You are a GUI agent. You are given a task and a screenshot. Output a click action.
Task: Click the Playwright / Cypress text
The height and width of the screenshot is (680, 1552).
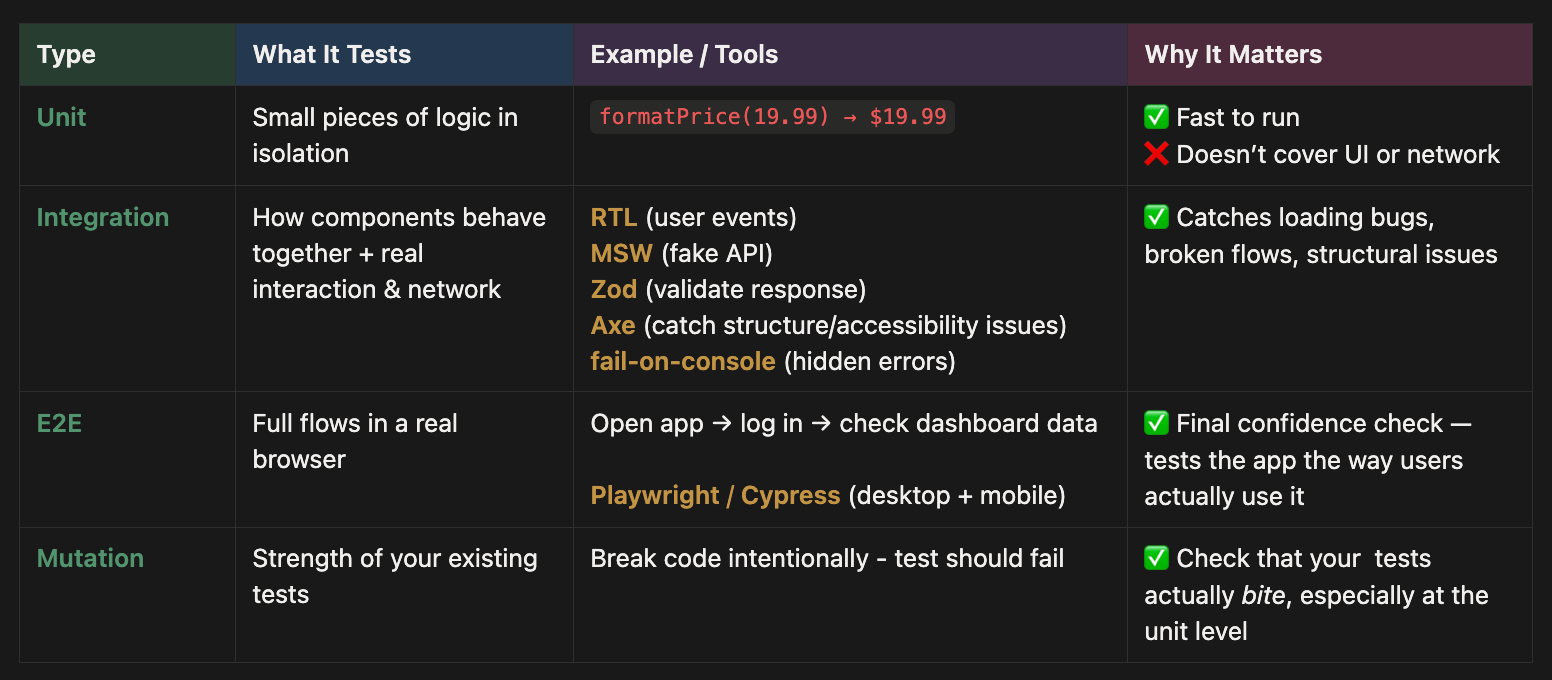click(715, 496)
